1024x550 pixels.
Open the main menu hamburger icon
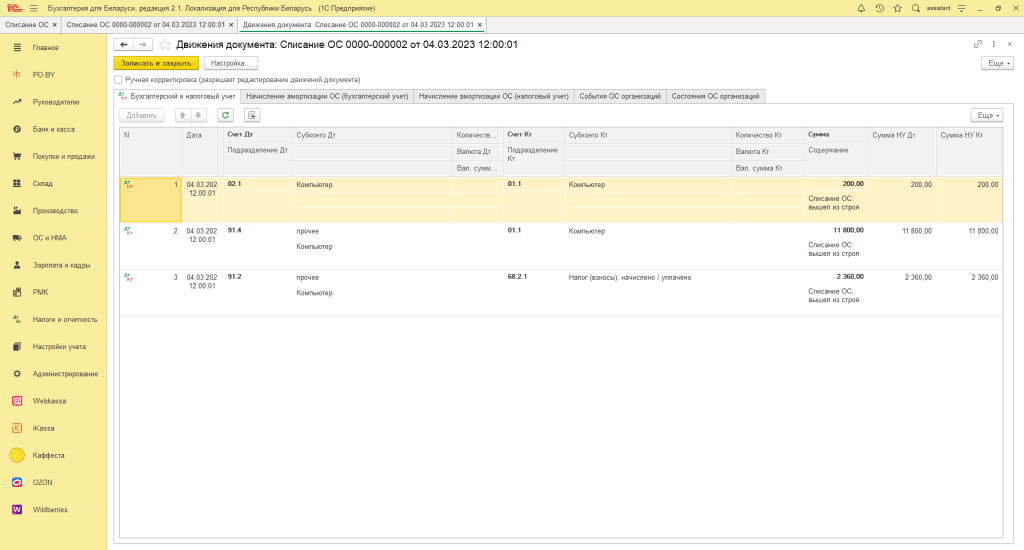[33, 8]
